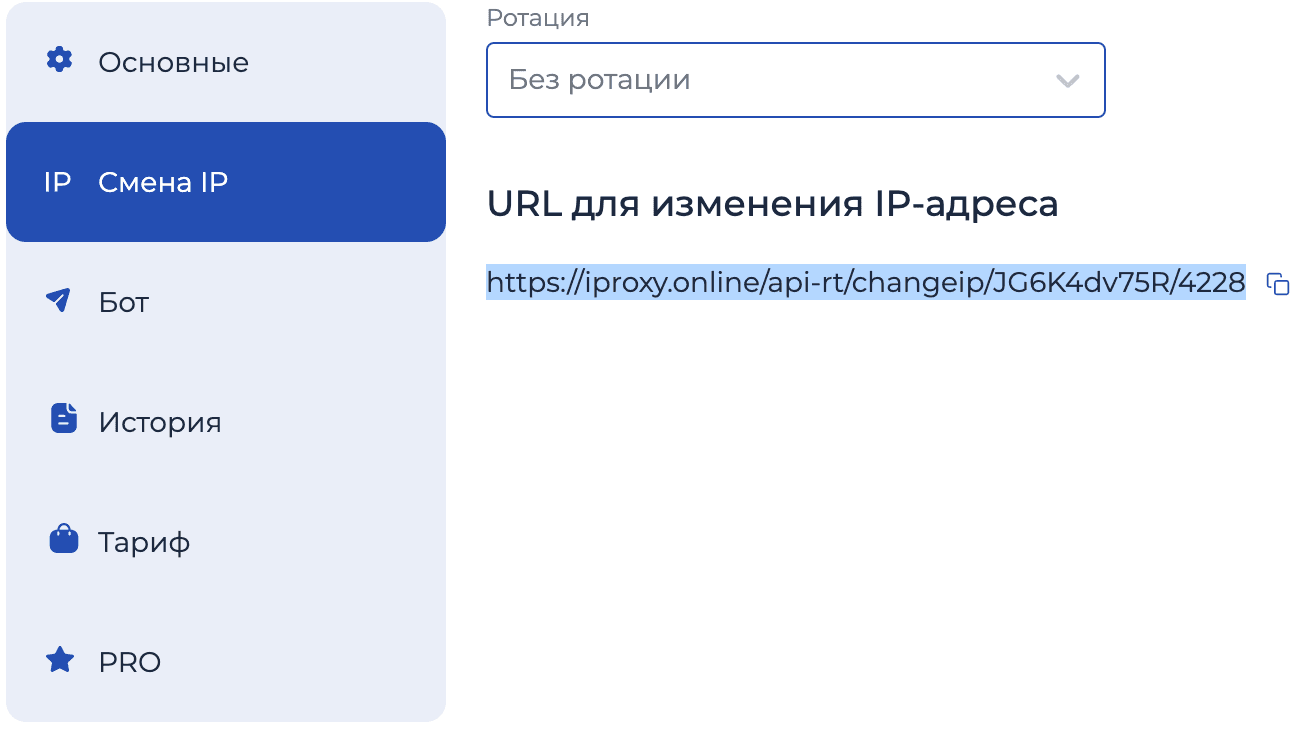Screen dimensions: 1300x730
Task: Switch to the Основные section
Action: 172,62
